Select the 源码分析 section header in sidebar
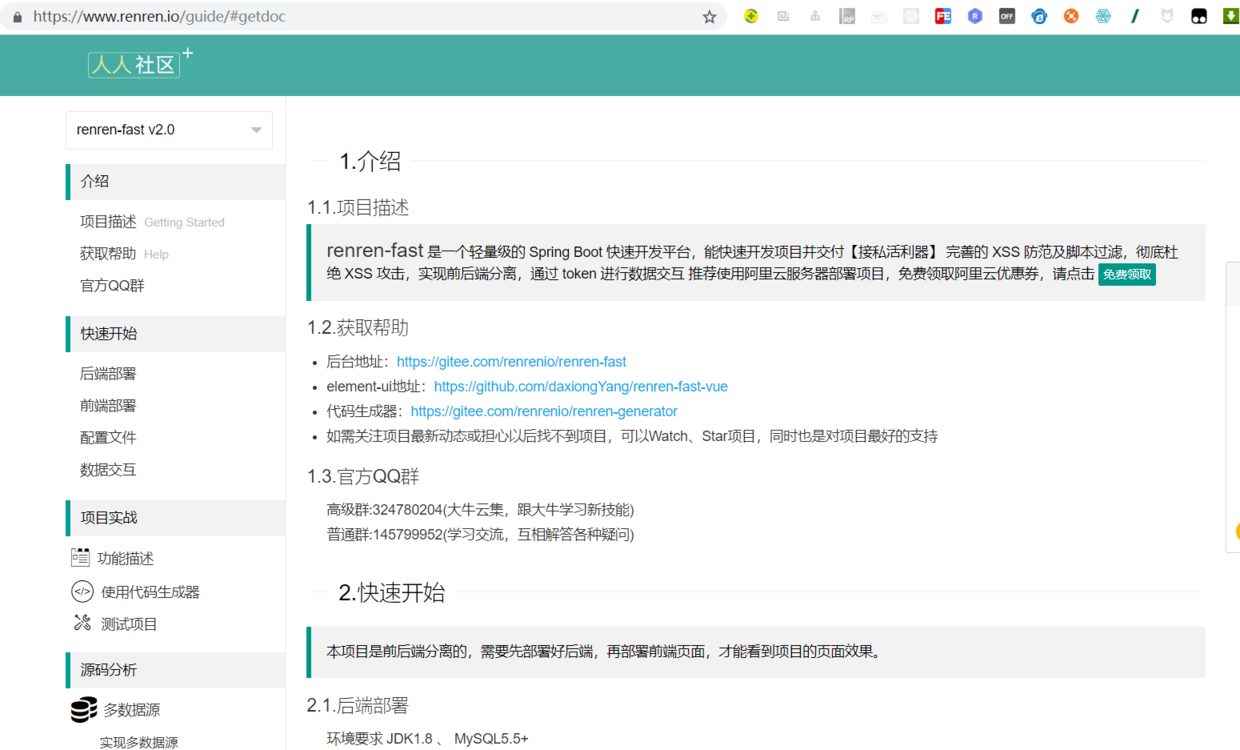 (x=176, y=670)
